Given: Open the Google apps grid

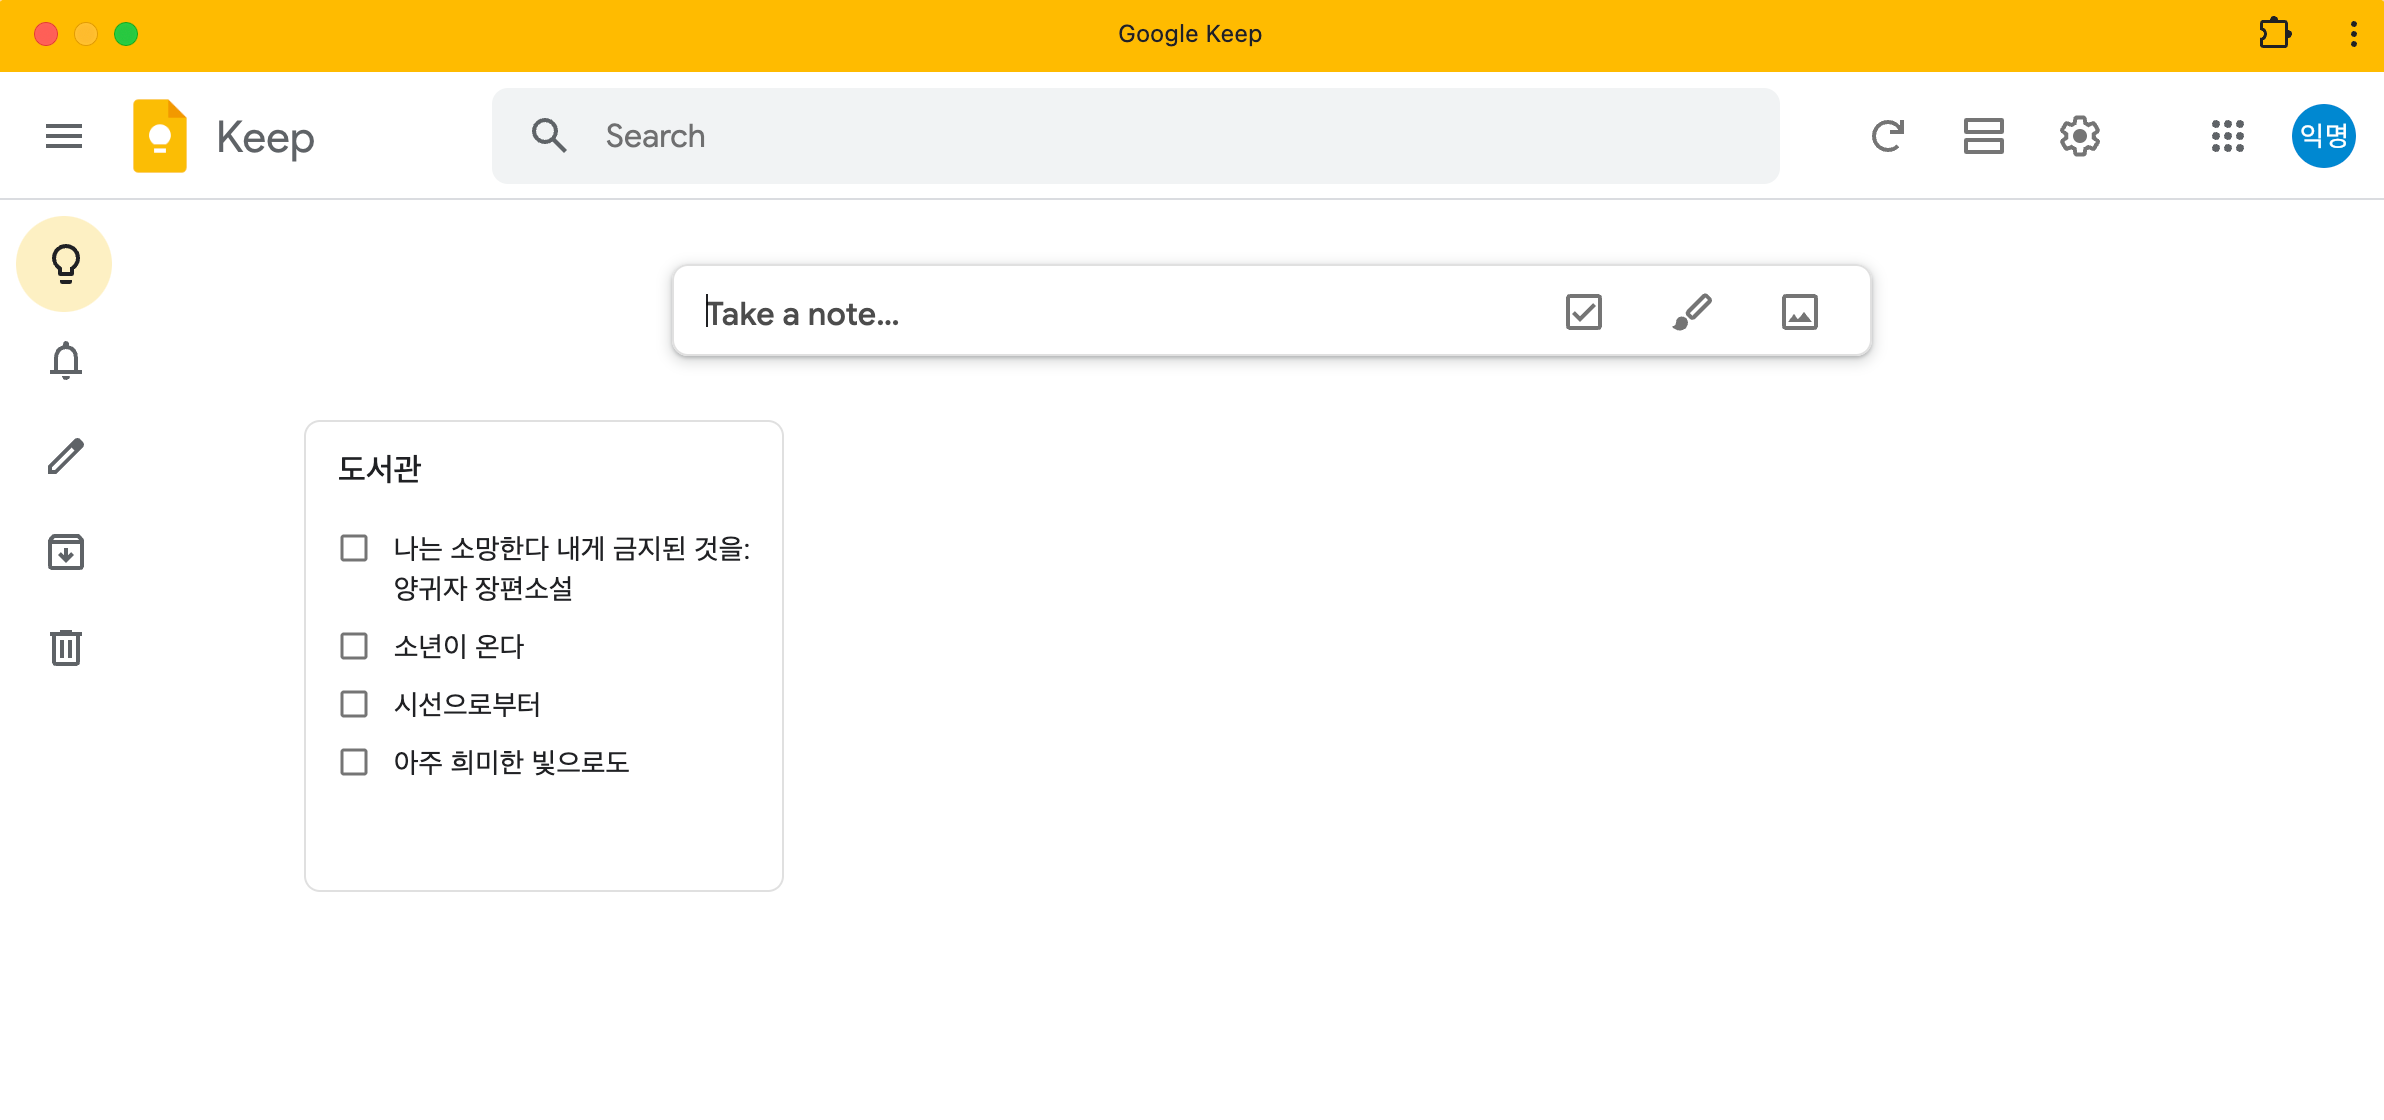Looking at the screenshot, I should pyautogui.click(x=2228, y=136).
